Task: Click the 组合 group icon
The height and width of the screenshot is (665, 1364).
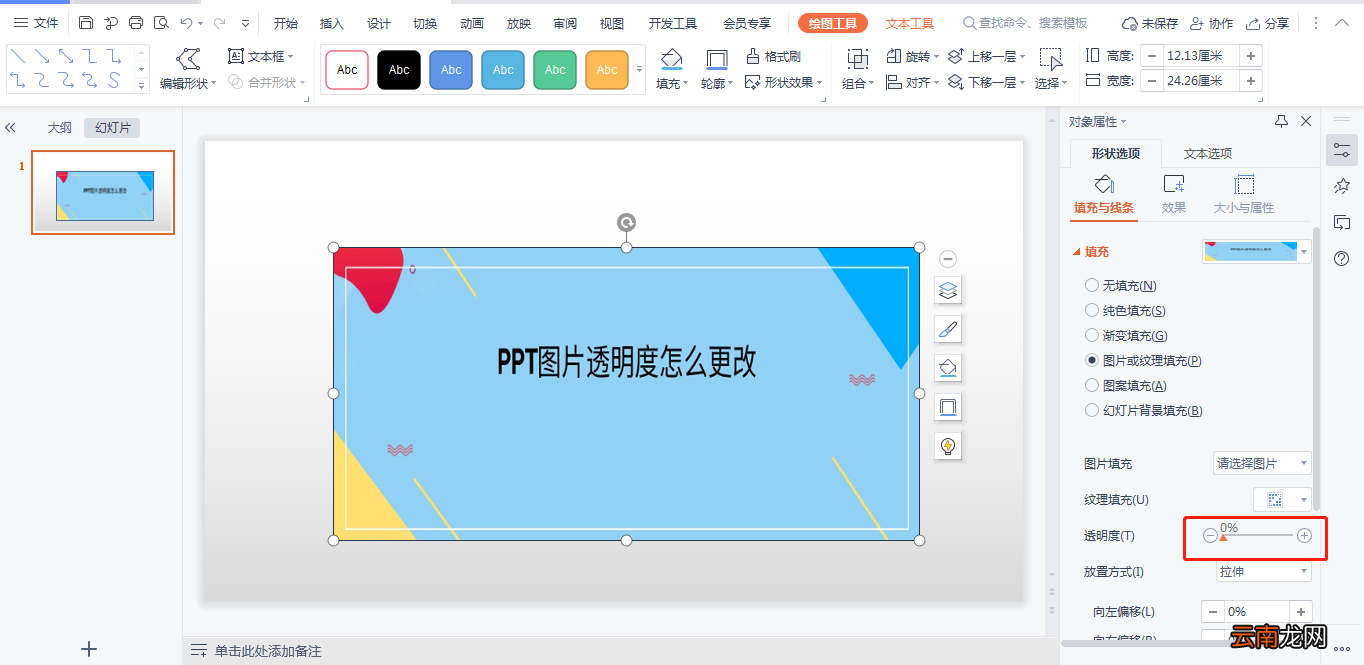Action: [857, 59]
